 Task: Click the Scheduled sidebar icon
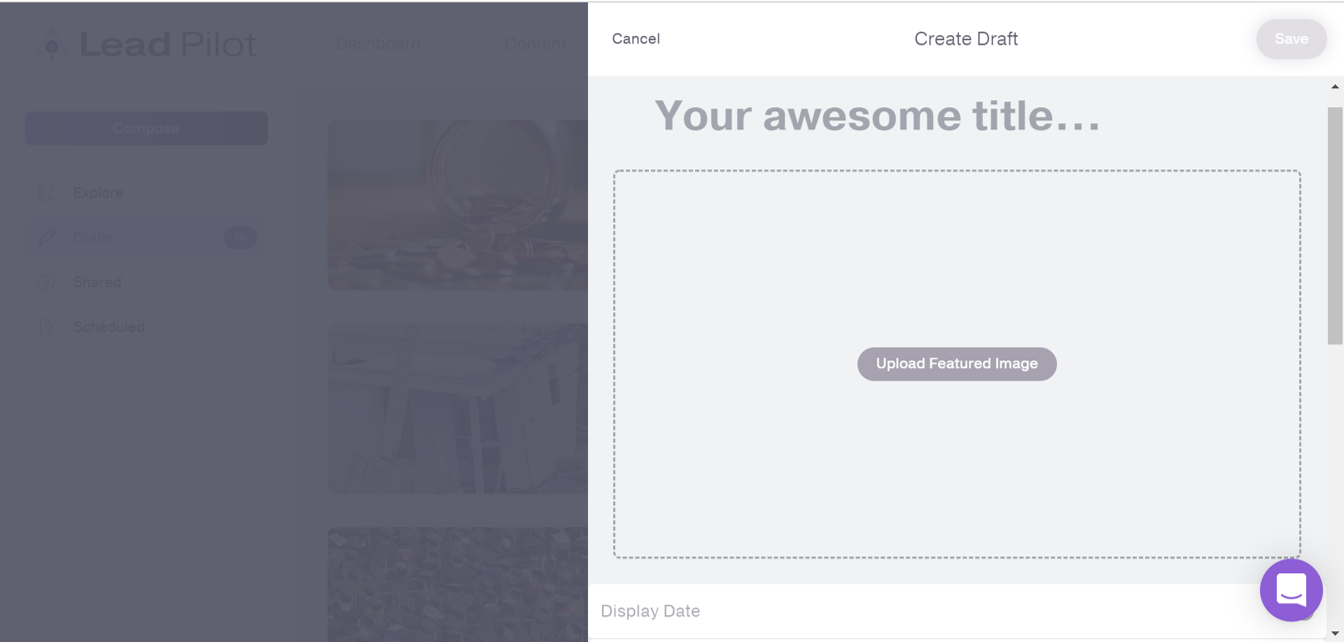pos(46,327)
